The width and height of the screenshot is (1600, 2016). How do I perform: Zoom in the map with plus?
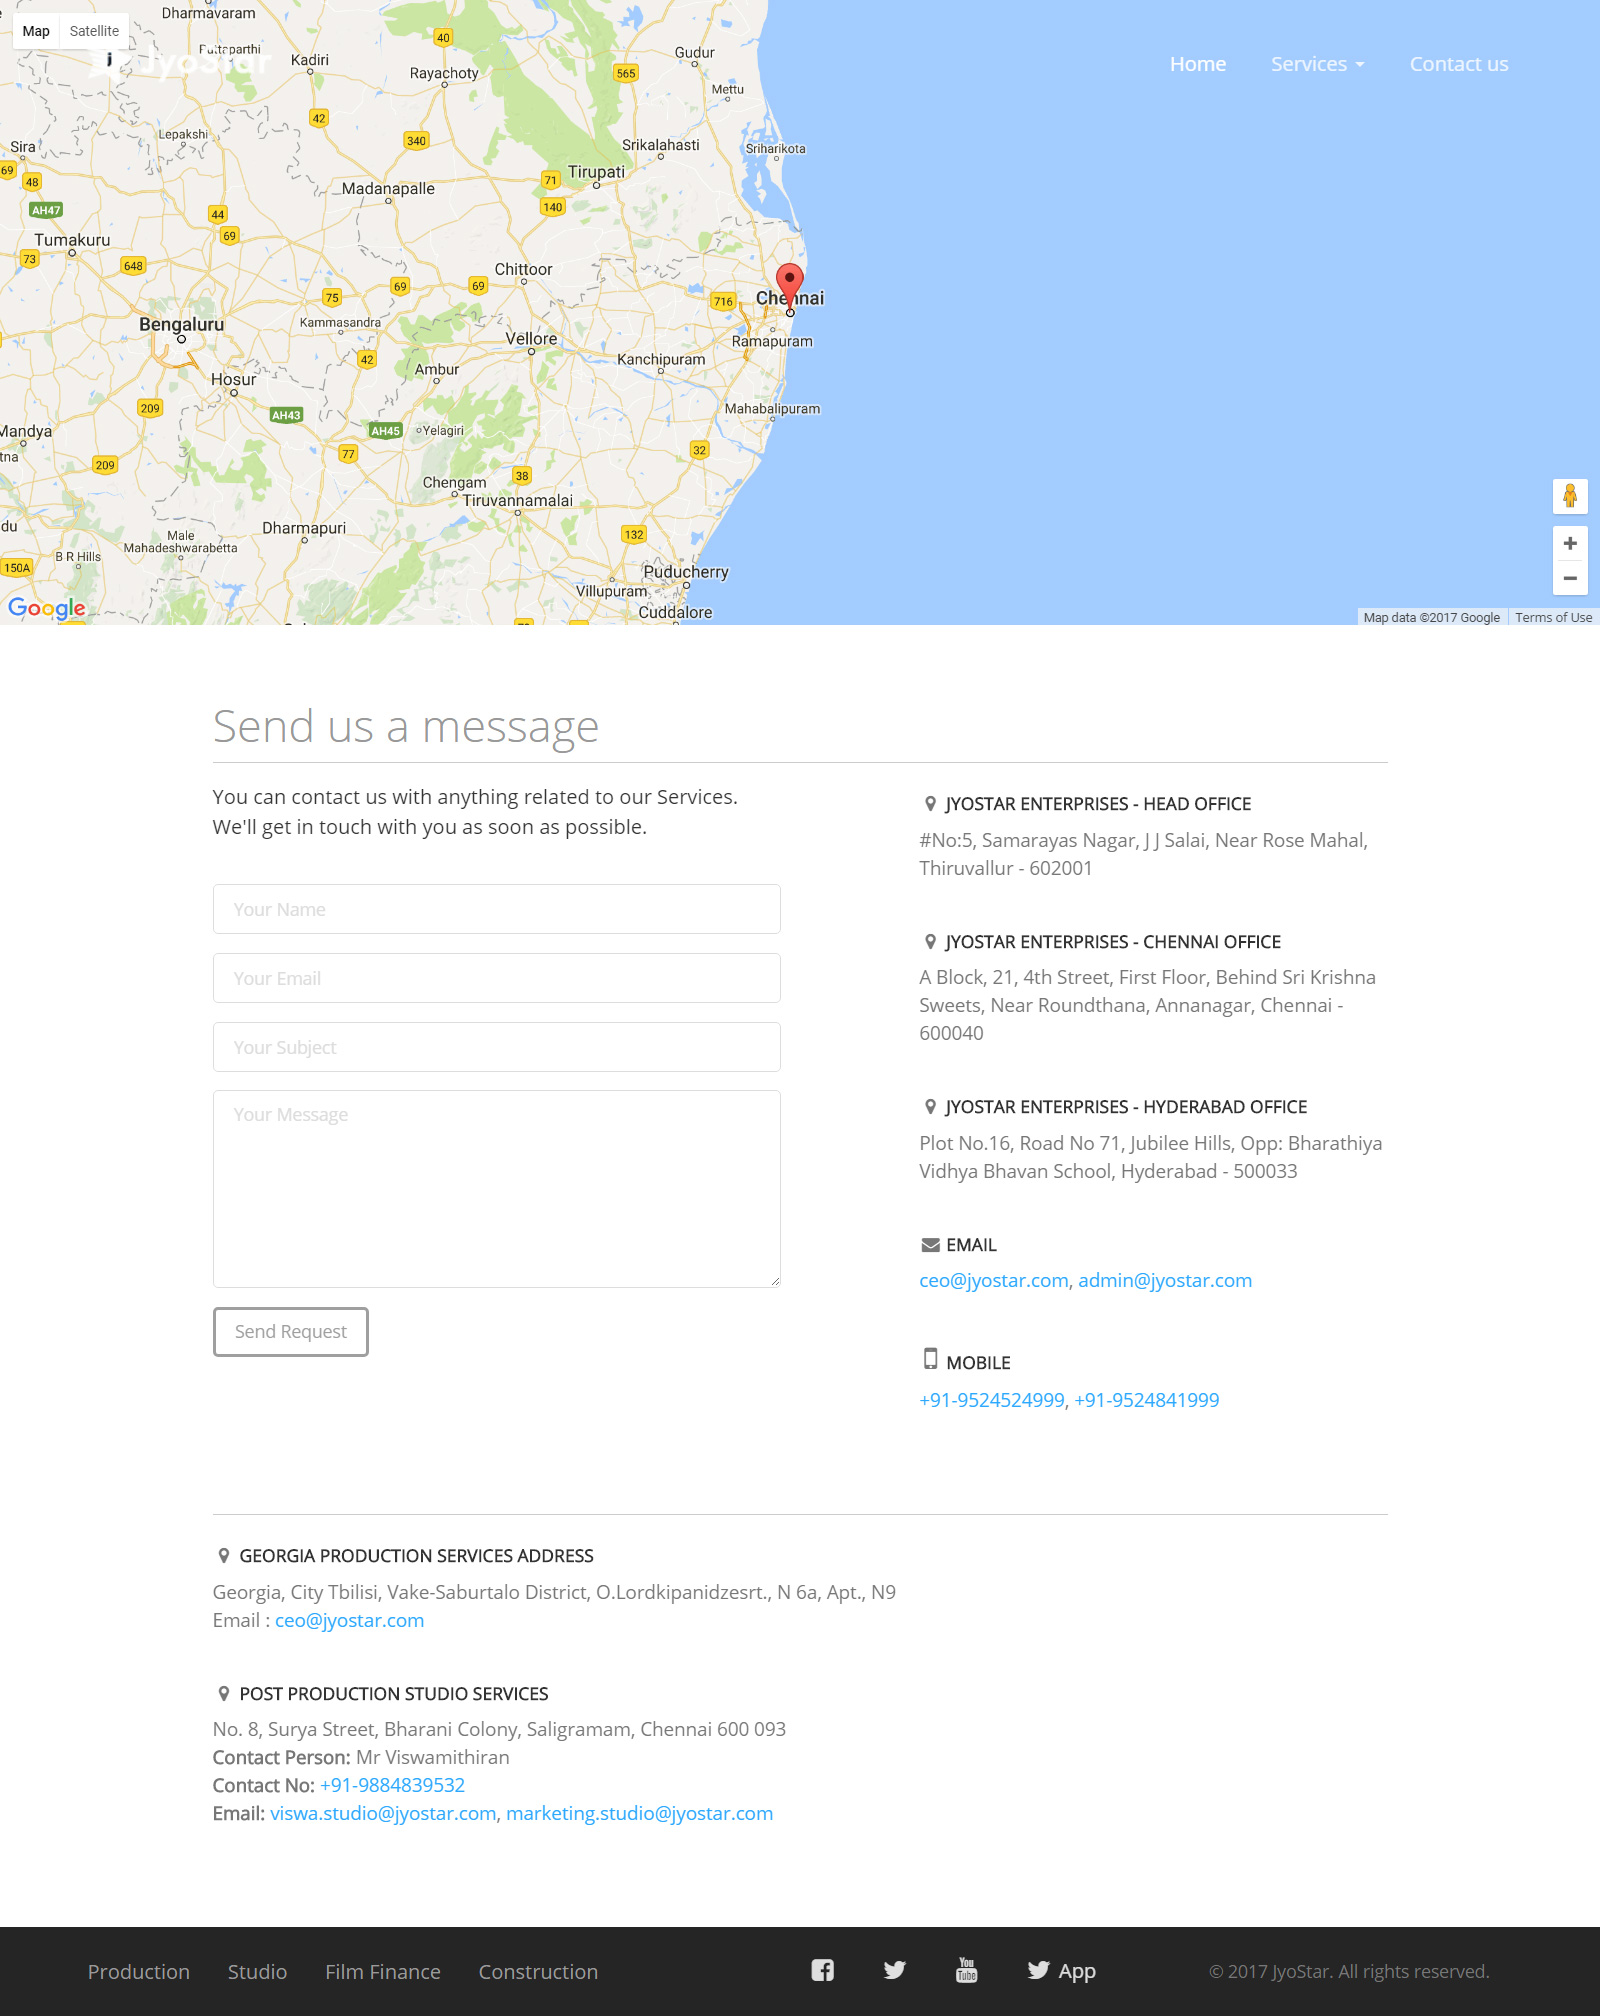(1570, 543)
